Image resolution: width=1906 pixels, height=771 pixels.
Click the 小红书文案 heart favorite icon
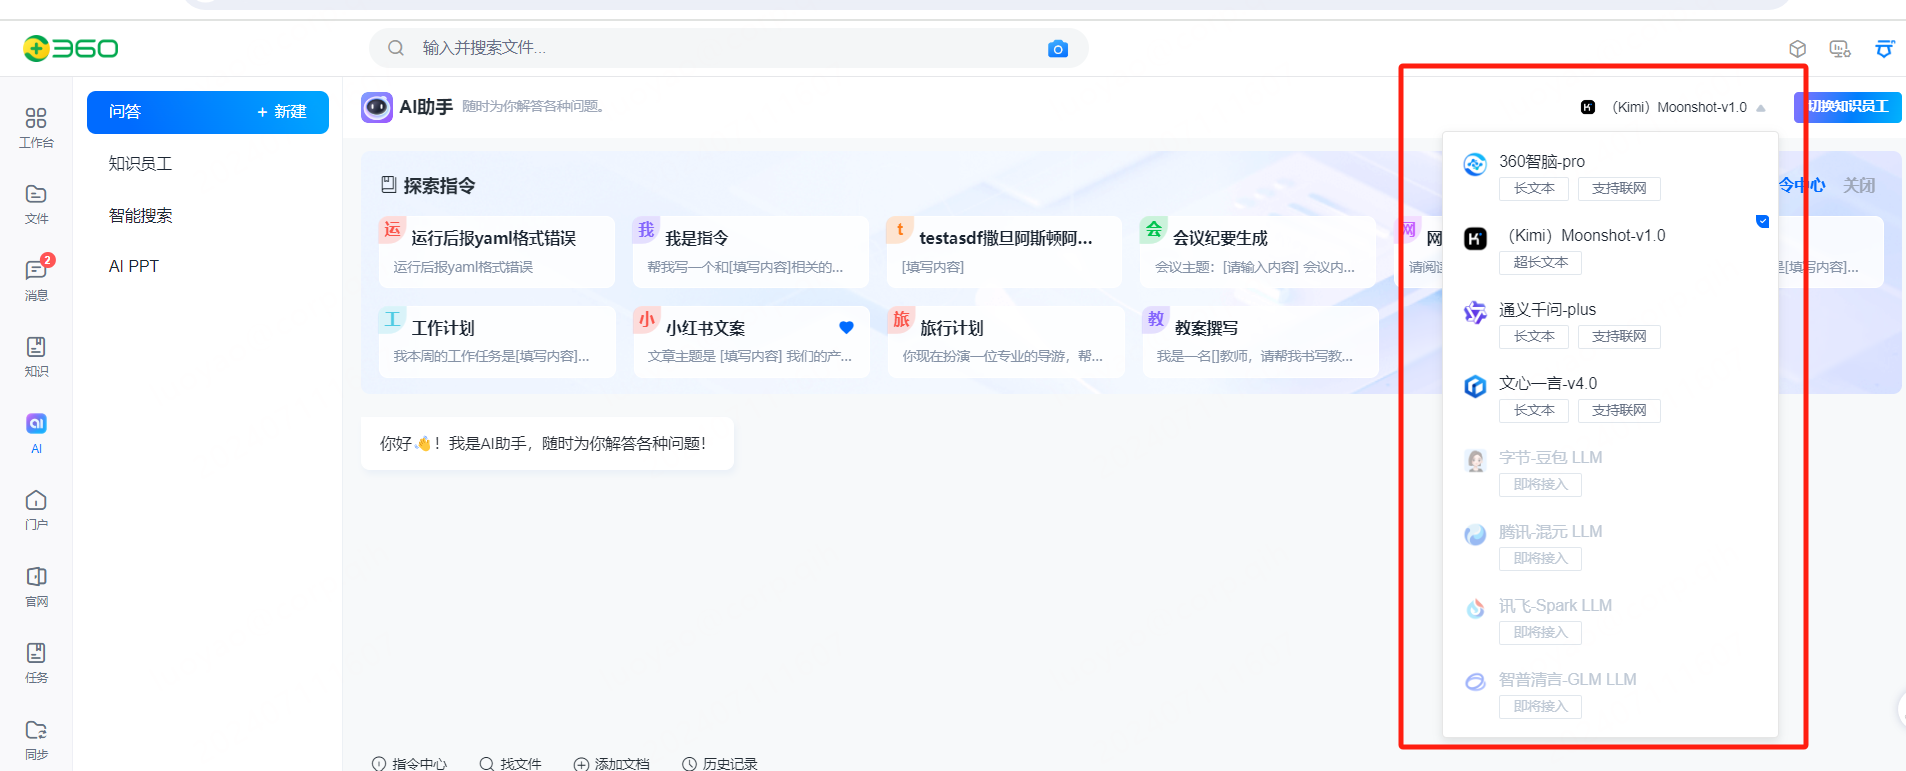tap(846, 327)
